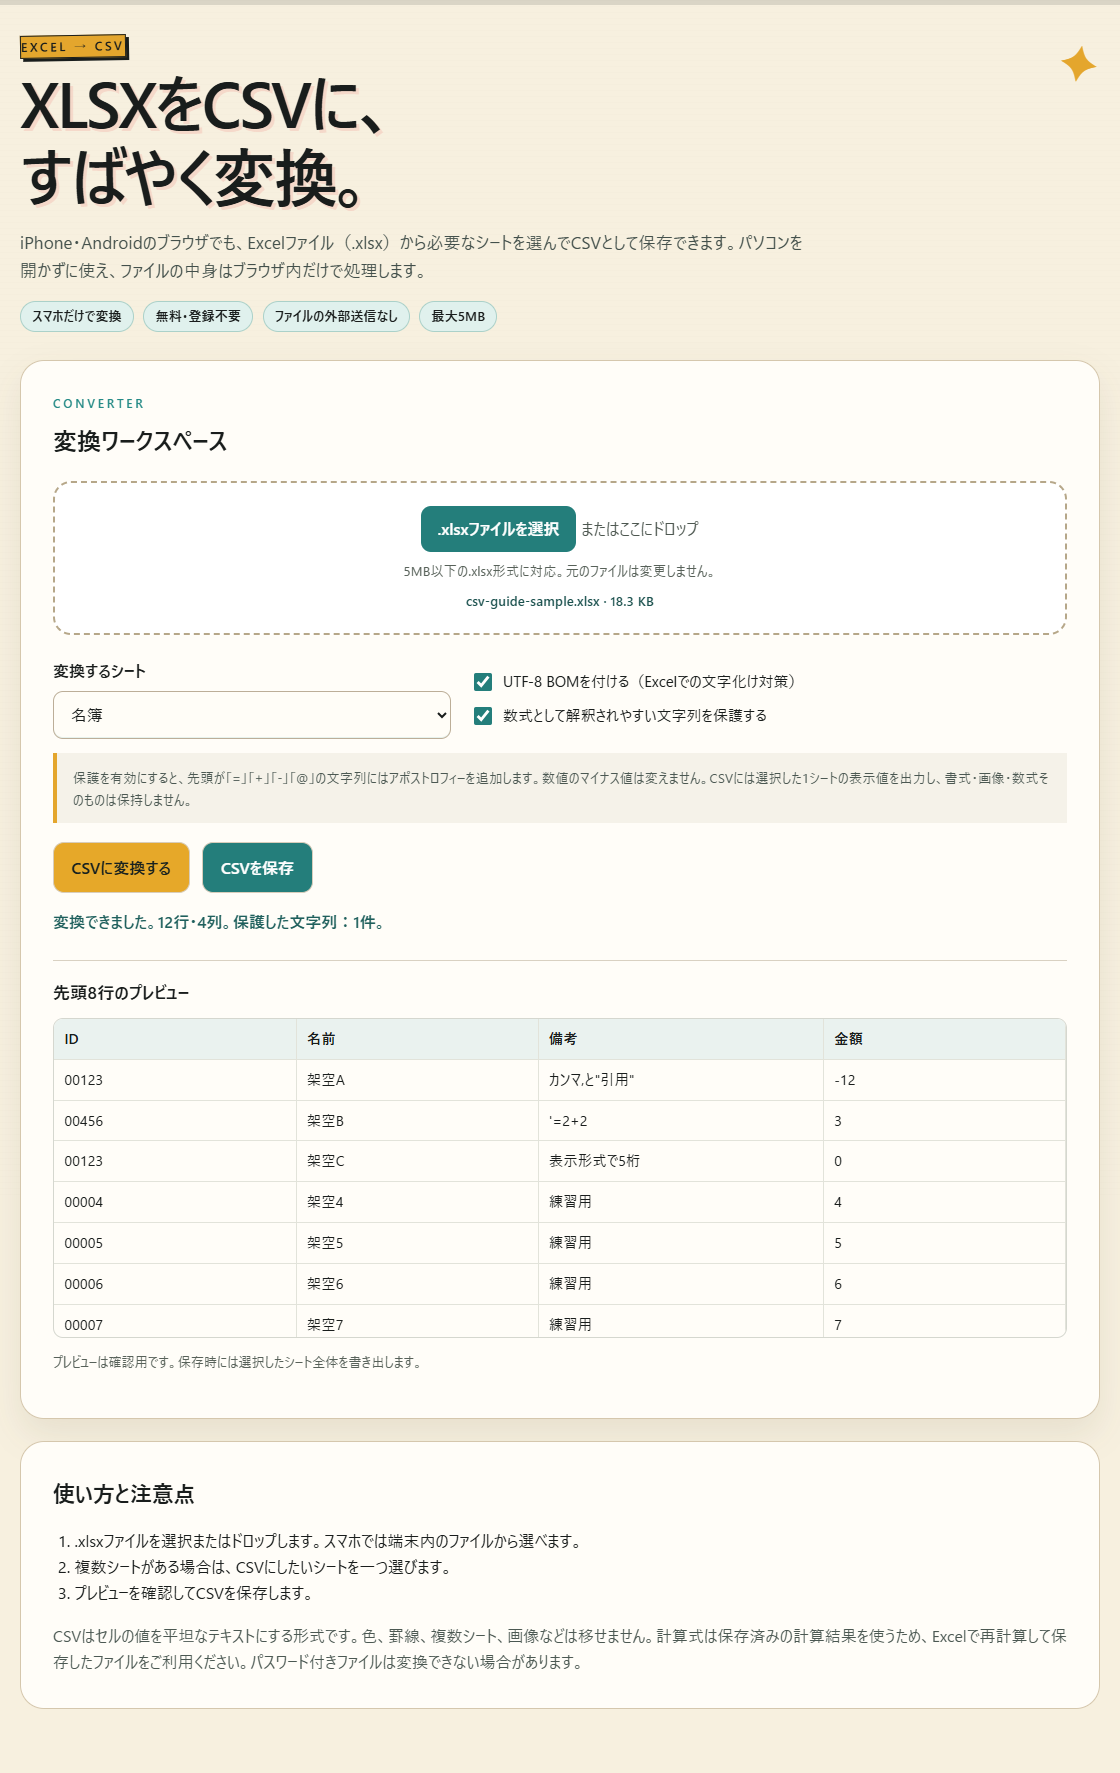Click the file drop zone area

pos(560,558)
